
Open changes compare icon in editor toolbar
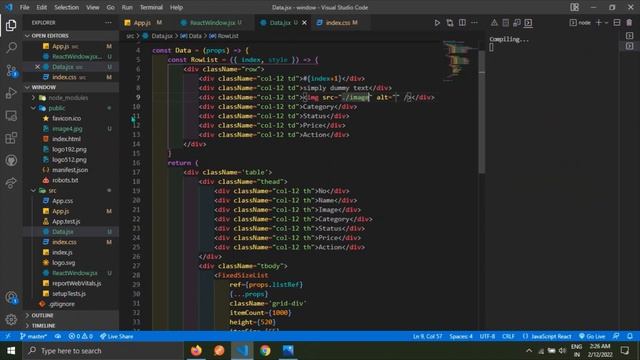[449, 23]
